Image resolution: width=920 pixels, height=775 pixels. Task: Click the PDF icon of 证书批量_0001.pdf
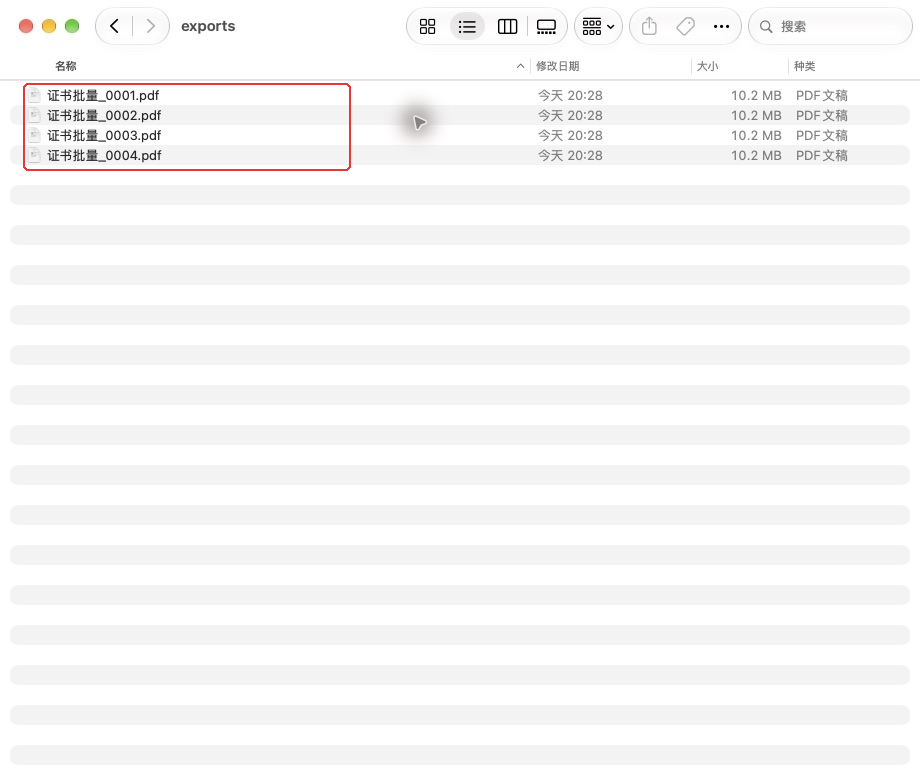pyautogui.click(x=35, y=95)
